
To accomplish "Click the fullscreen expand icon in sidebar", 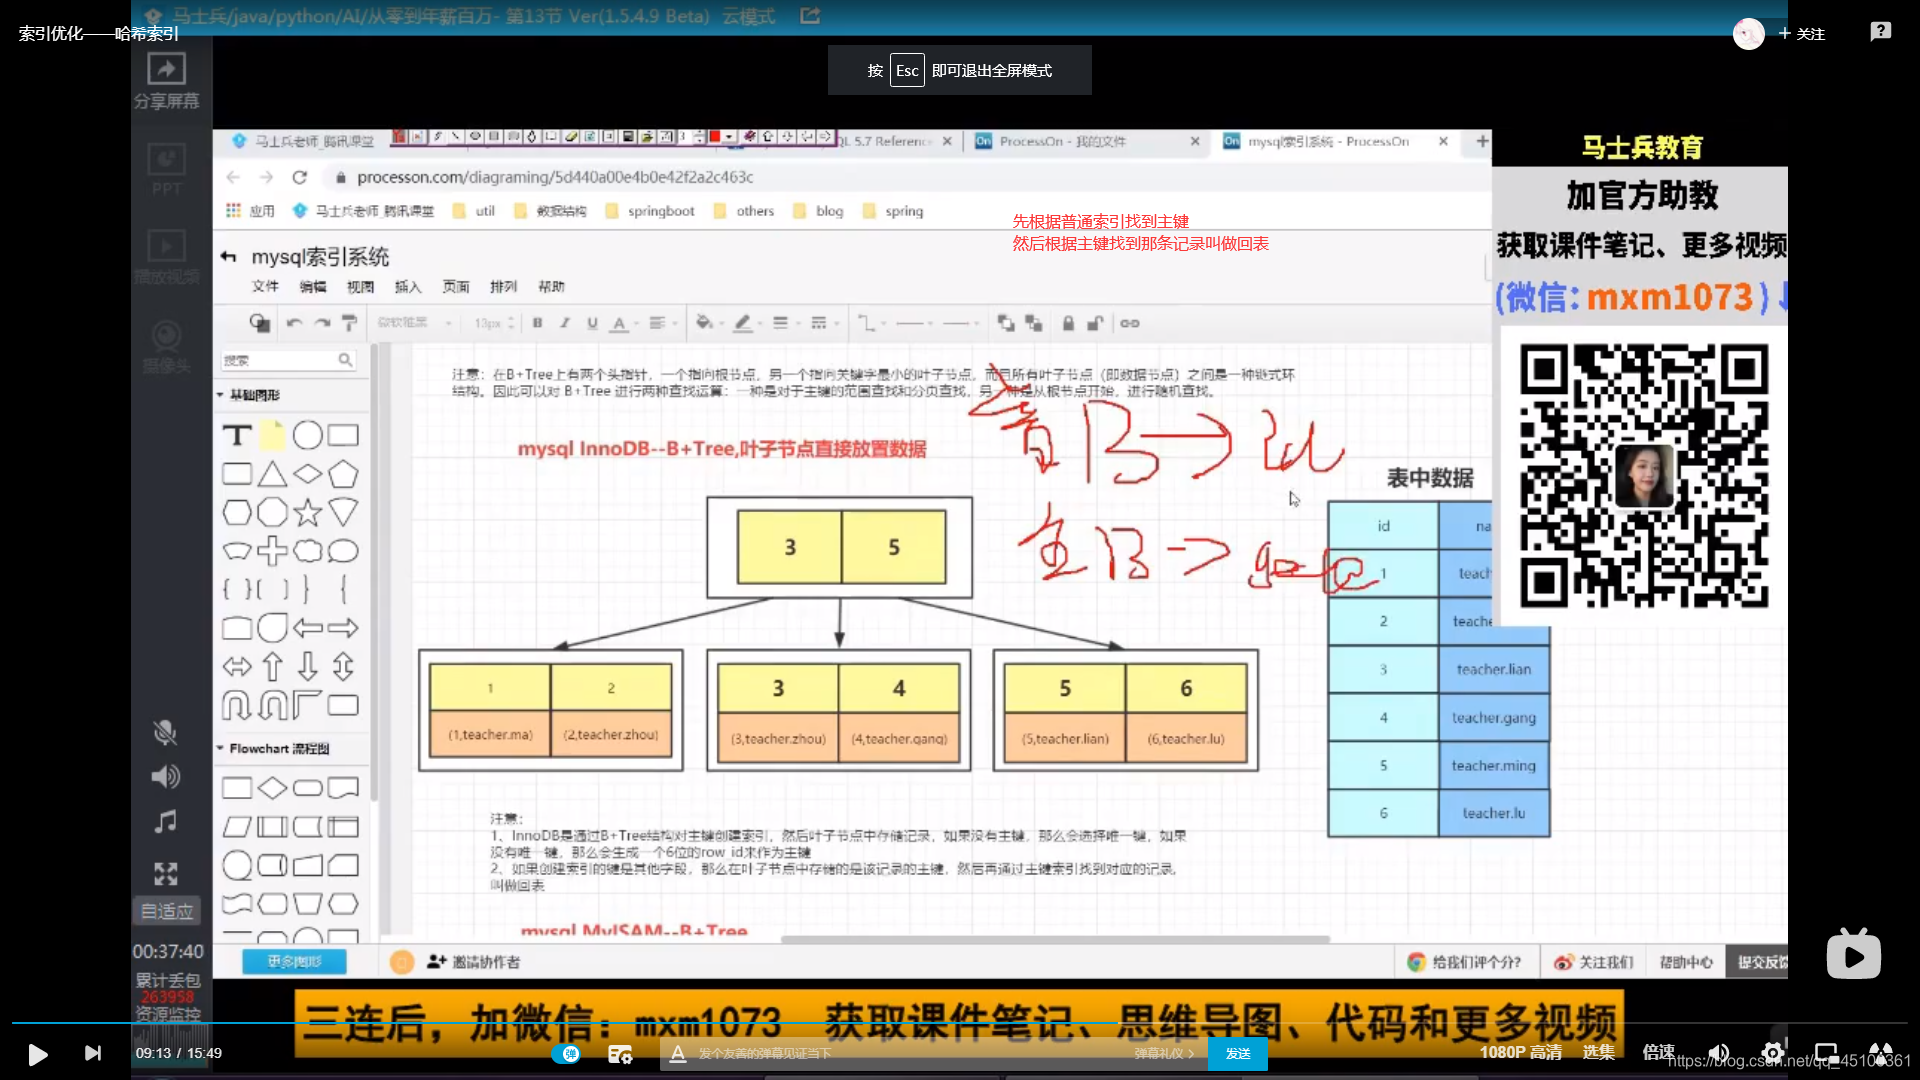I will (165, 874).
